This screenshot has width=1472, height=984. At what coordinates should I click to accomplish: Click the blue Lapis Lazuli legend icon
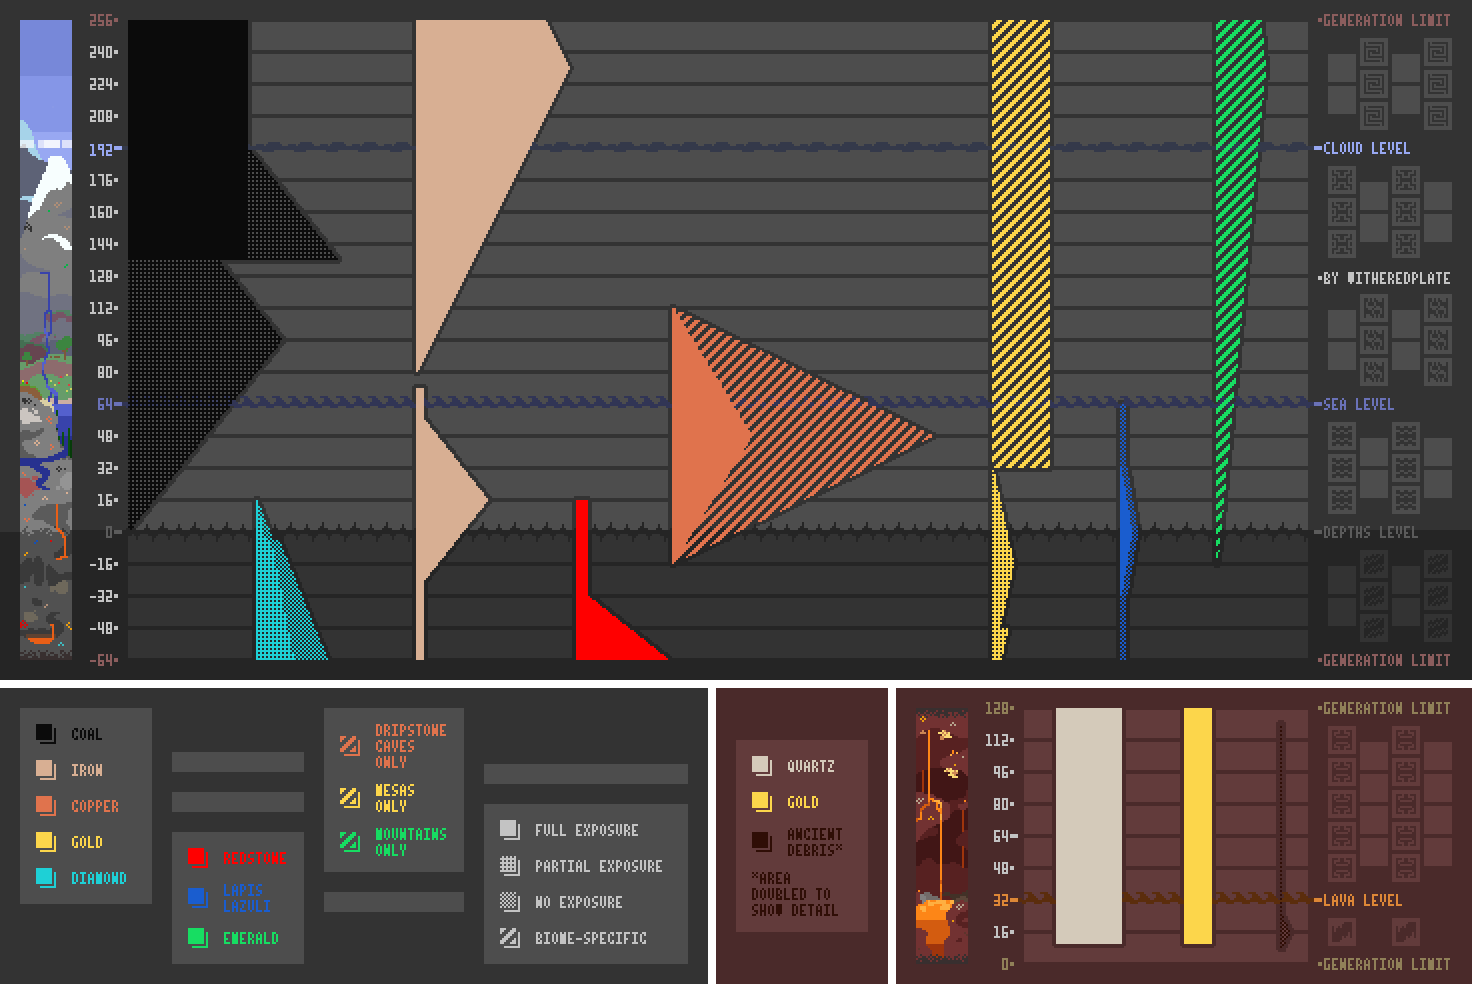[197, 898]
